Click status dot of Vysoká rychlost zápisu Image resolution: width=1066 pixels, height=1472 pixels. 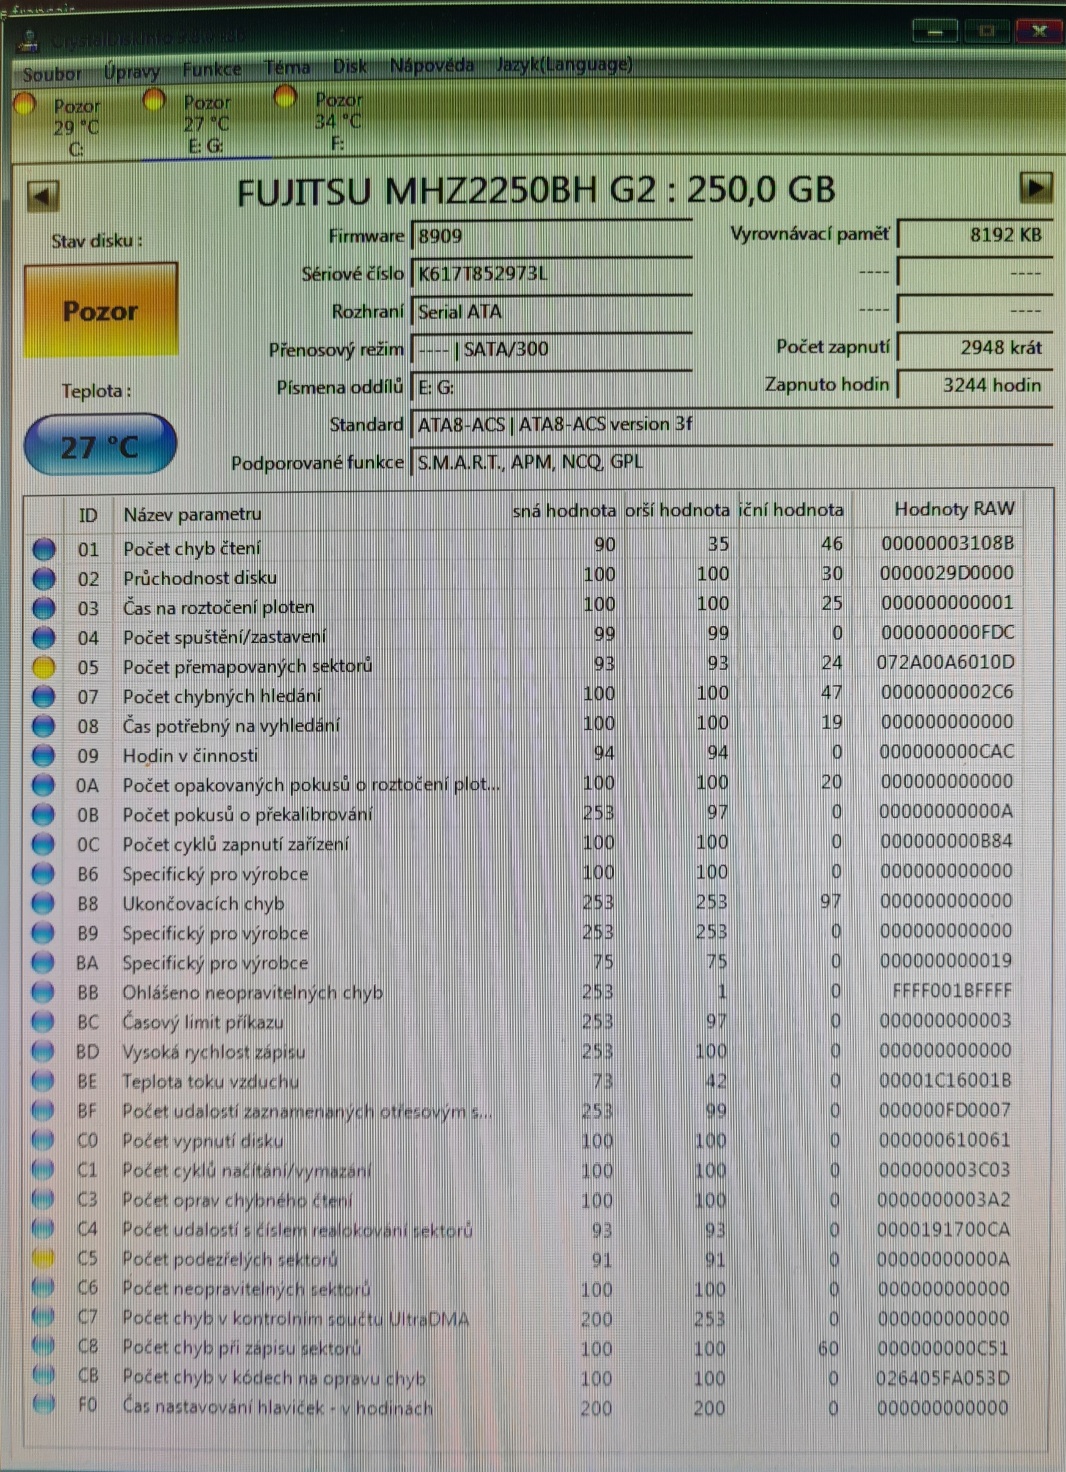point(43,1051)
